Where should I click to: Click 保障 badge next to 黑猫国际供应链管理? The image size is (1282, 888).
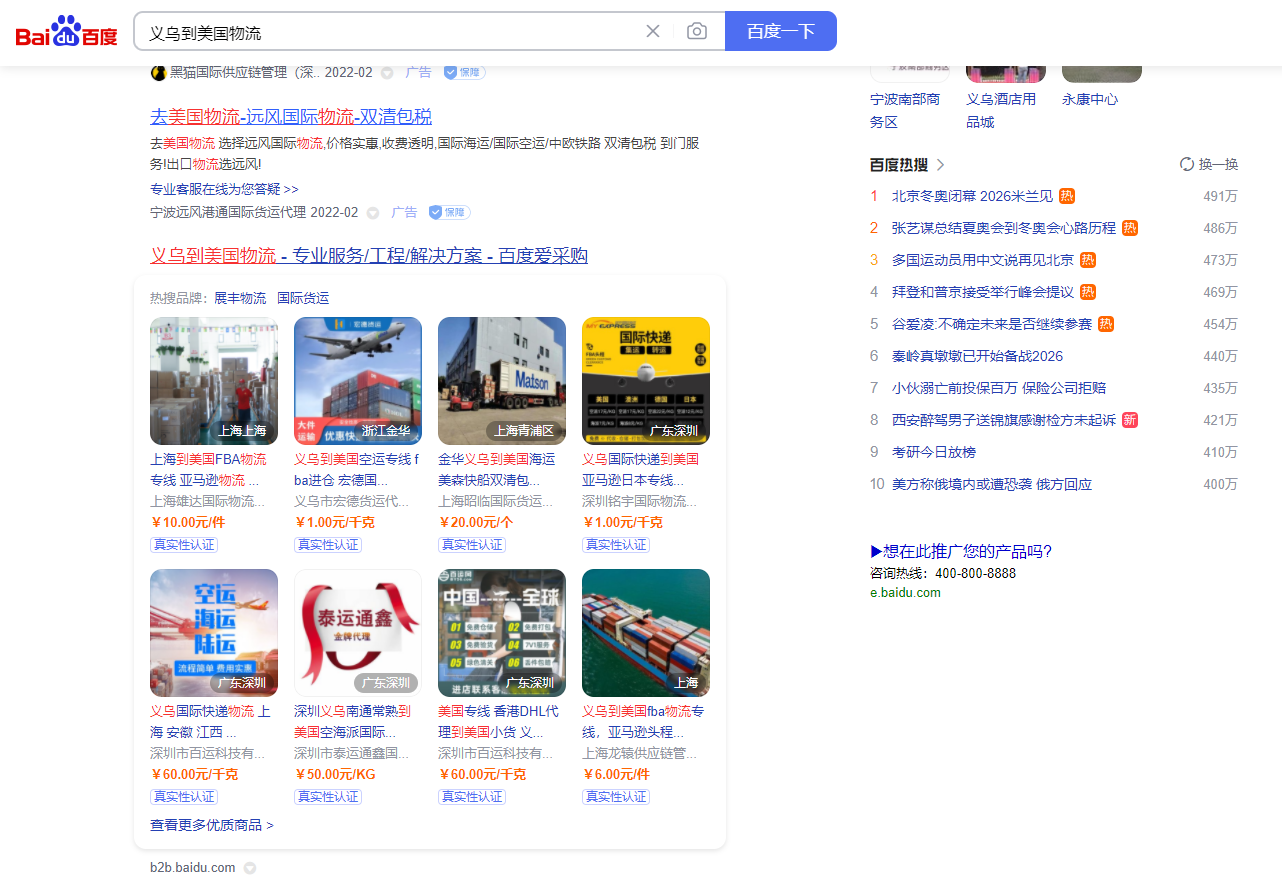464,72
